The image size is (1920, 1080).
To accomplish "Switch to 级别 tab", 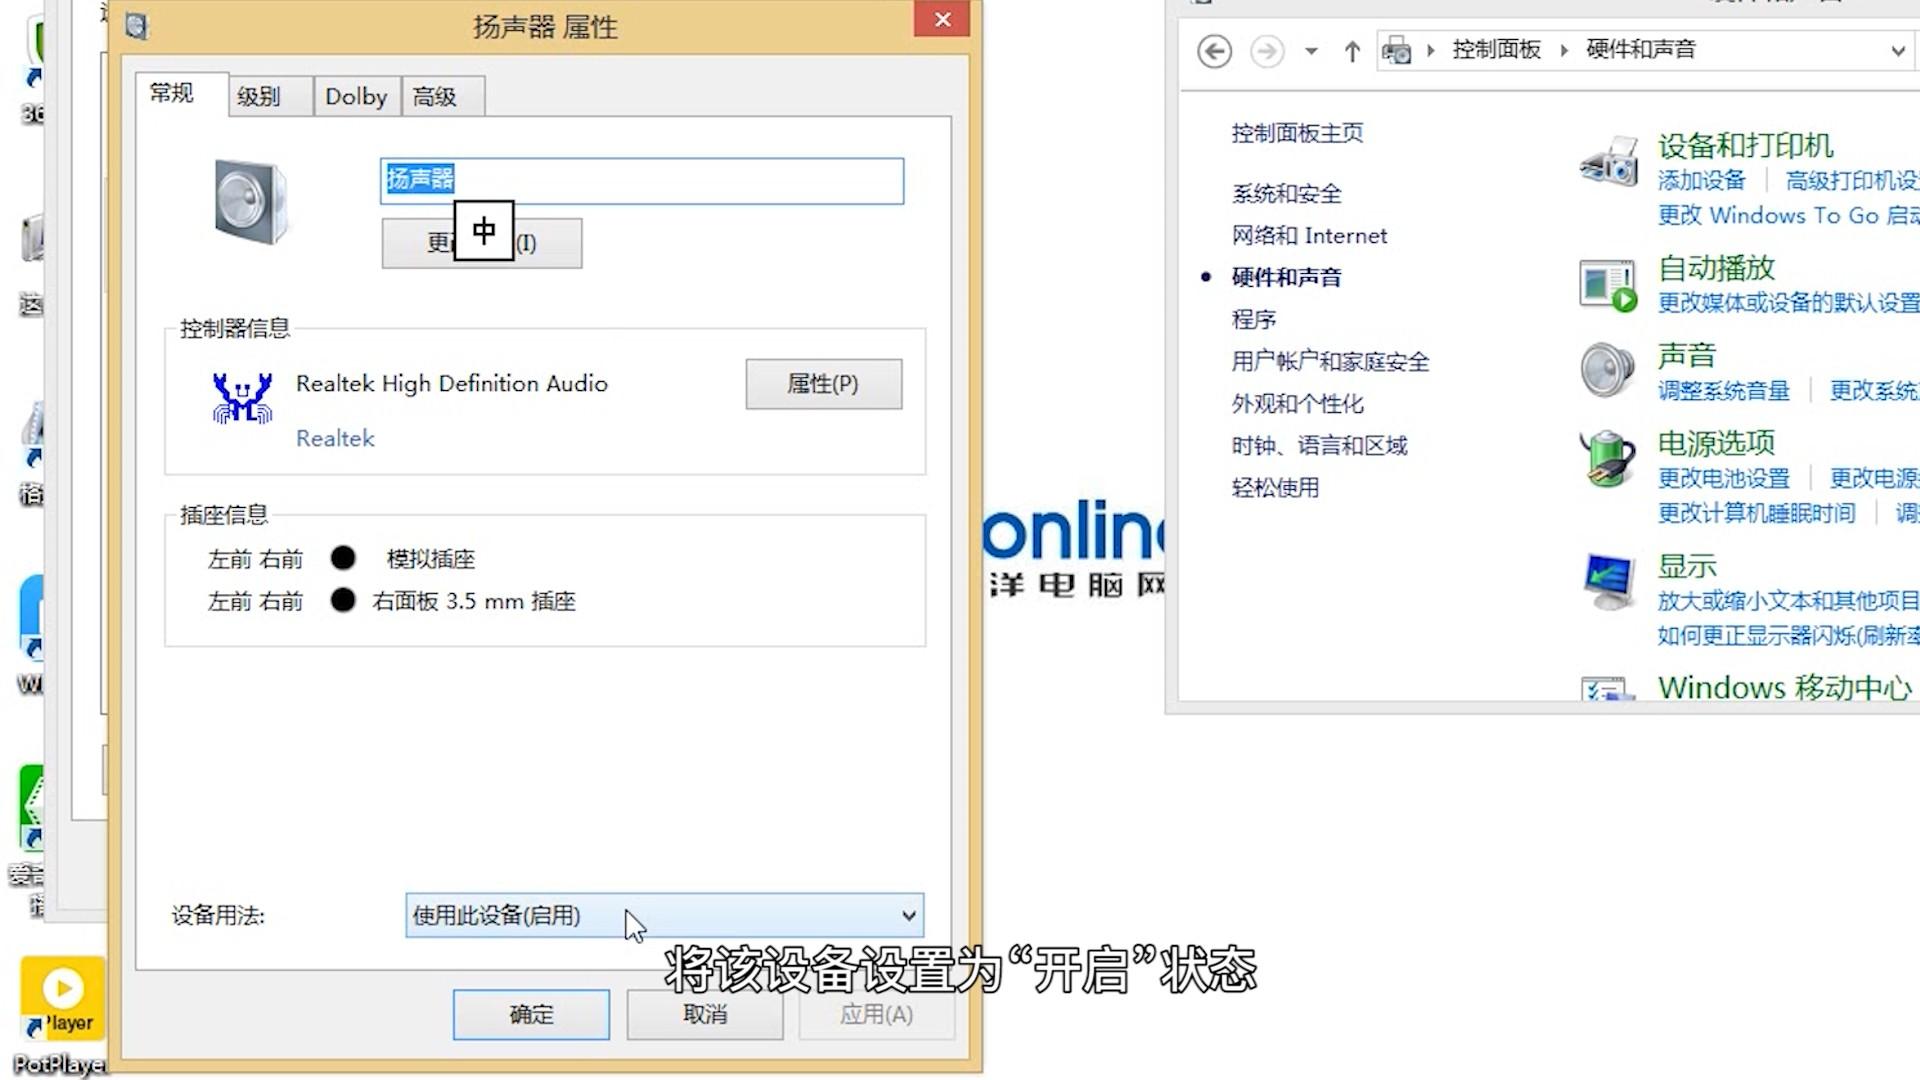I will coord(270,97).
